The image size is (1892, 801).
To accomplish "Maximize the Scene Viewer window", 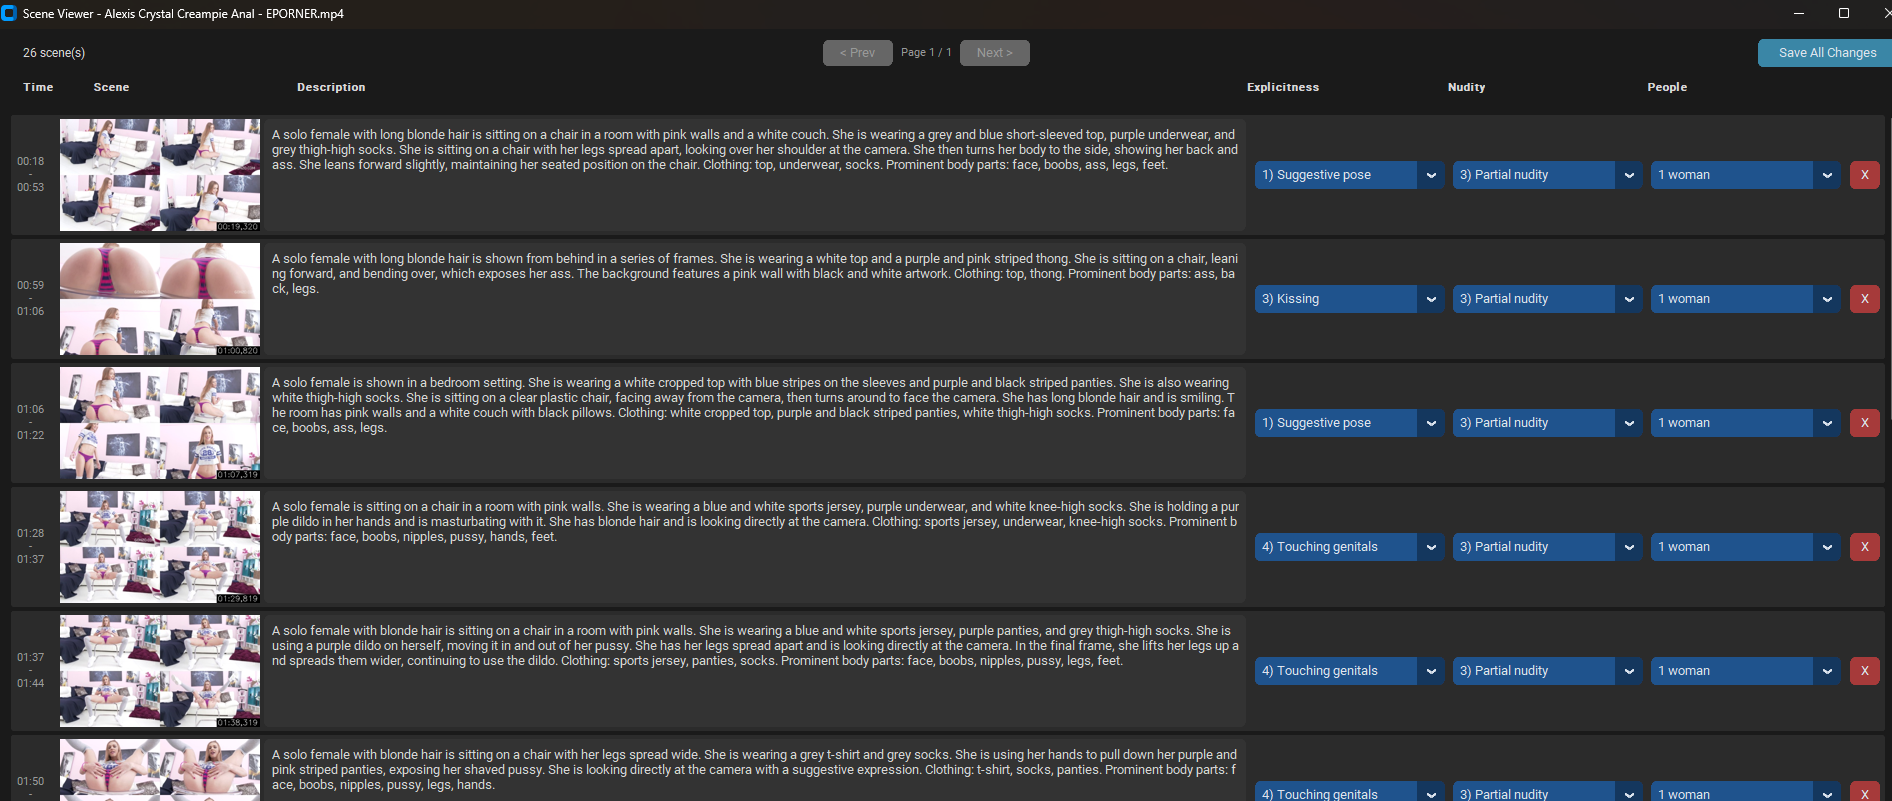I will [1844, 13].
